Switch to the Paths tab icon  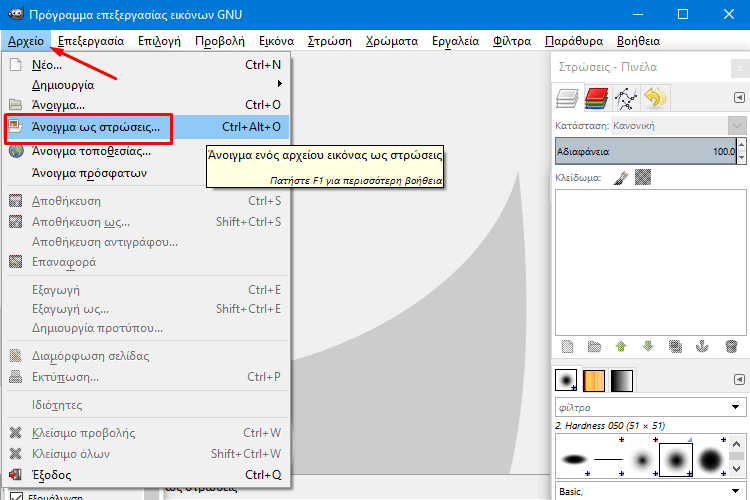pos(626,98)
